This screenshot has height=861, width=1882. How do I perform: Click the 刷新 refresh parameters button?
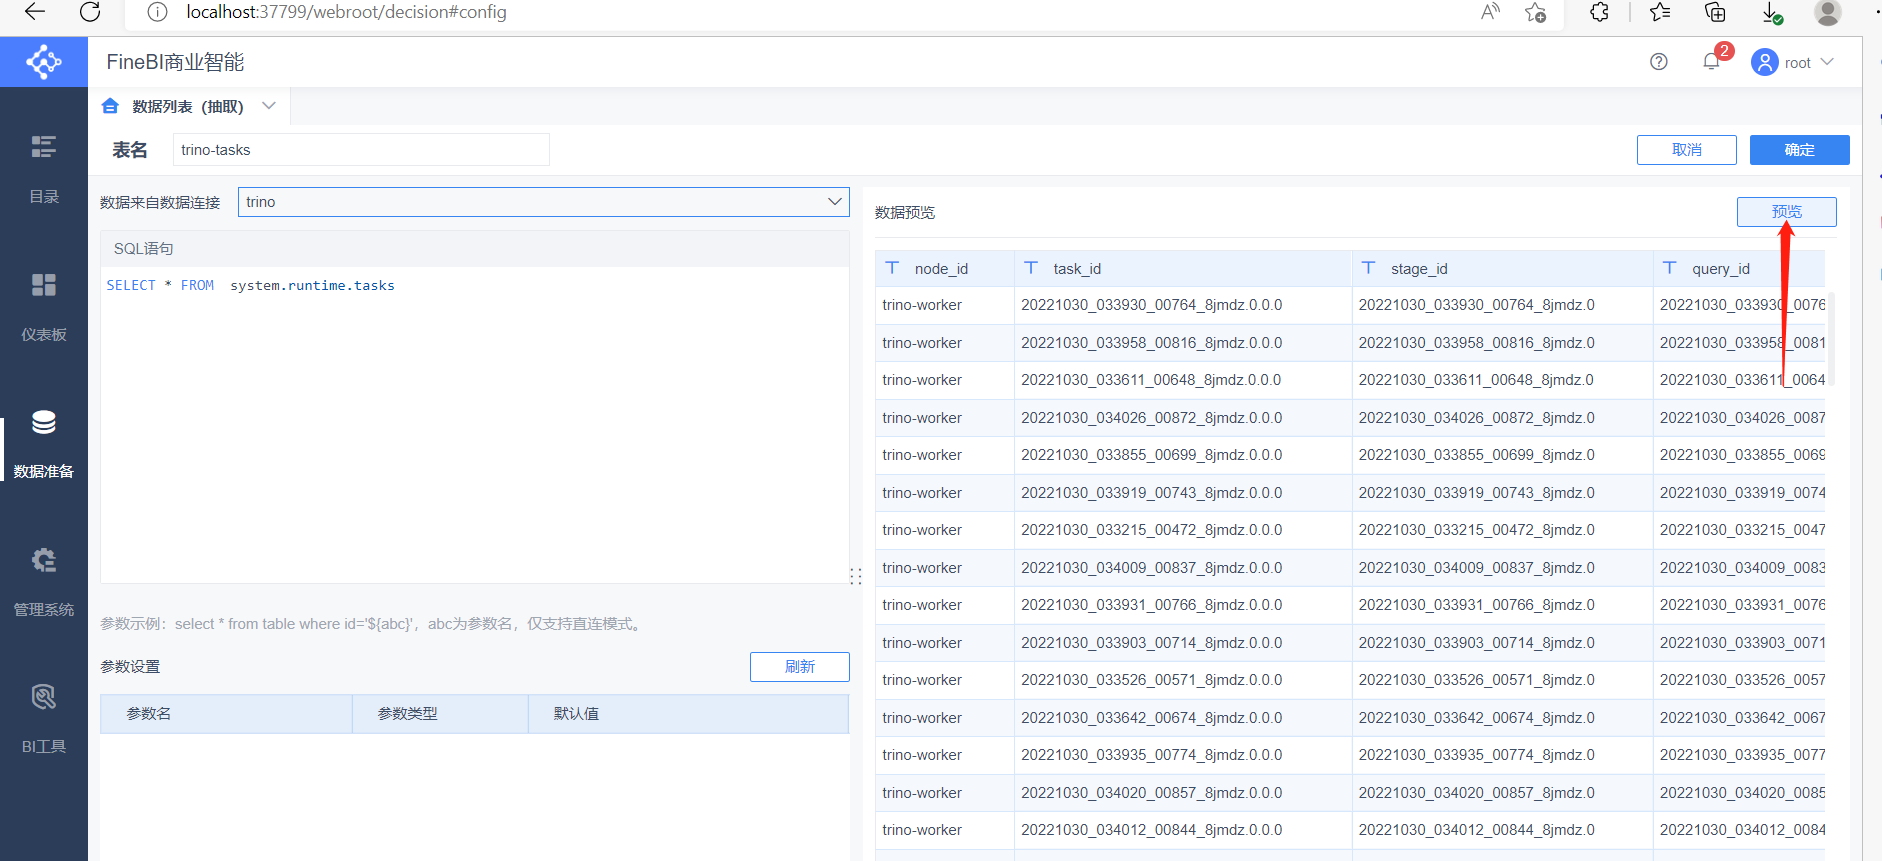[x=800, y=667]
